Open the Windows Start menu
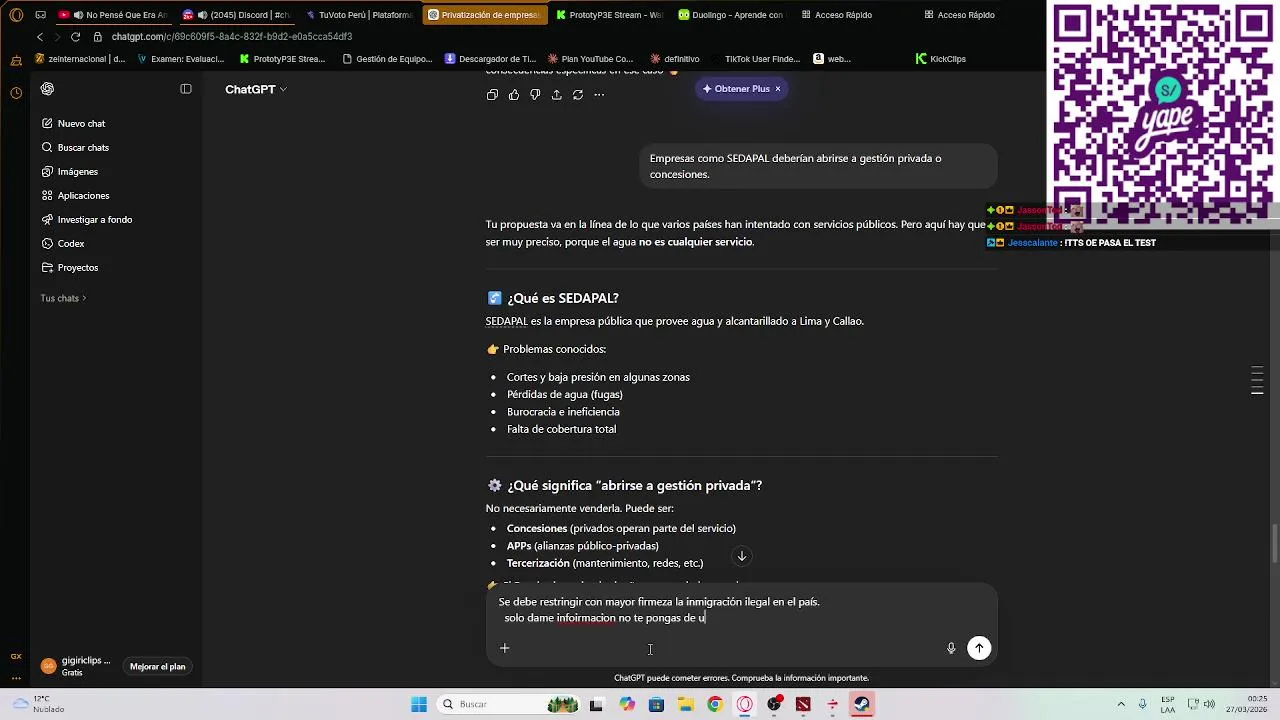 419,705
